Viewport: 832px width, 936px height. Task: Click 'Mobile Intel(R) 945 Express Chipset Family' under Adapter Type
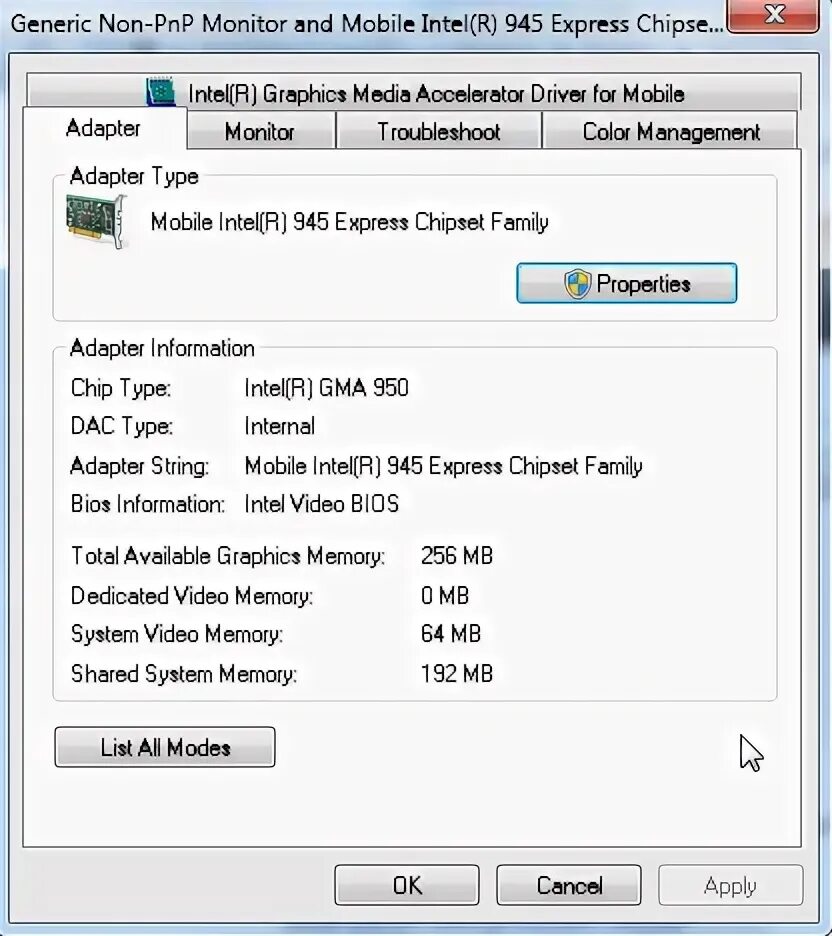point(349,222)
